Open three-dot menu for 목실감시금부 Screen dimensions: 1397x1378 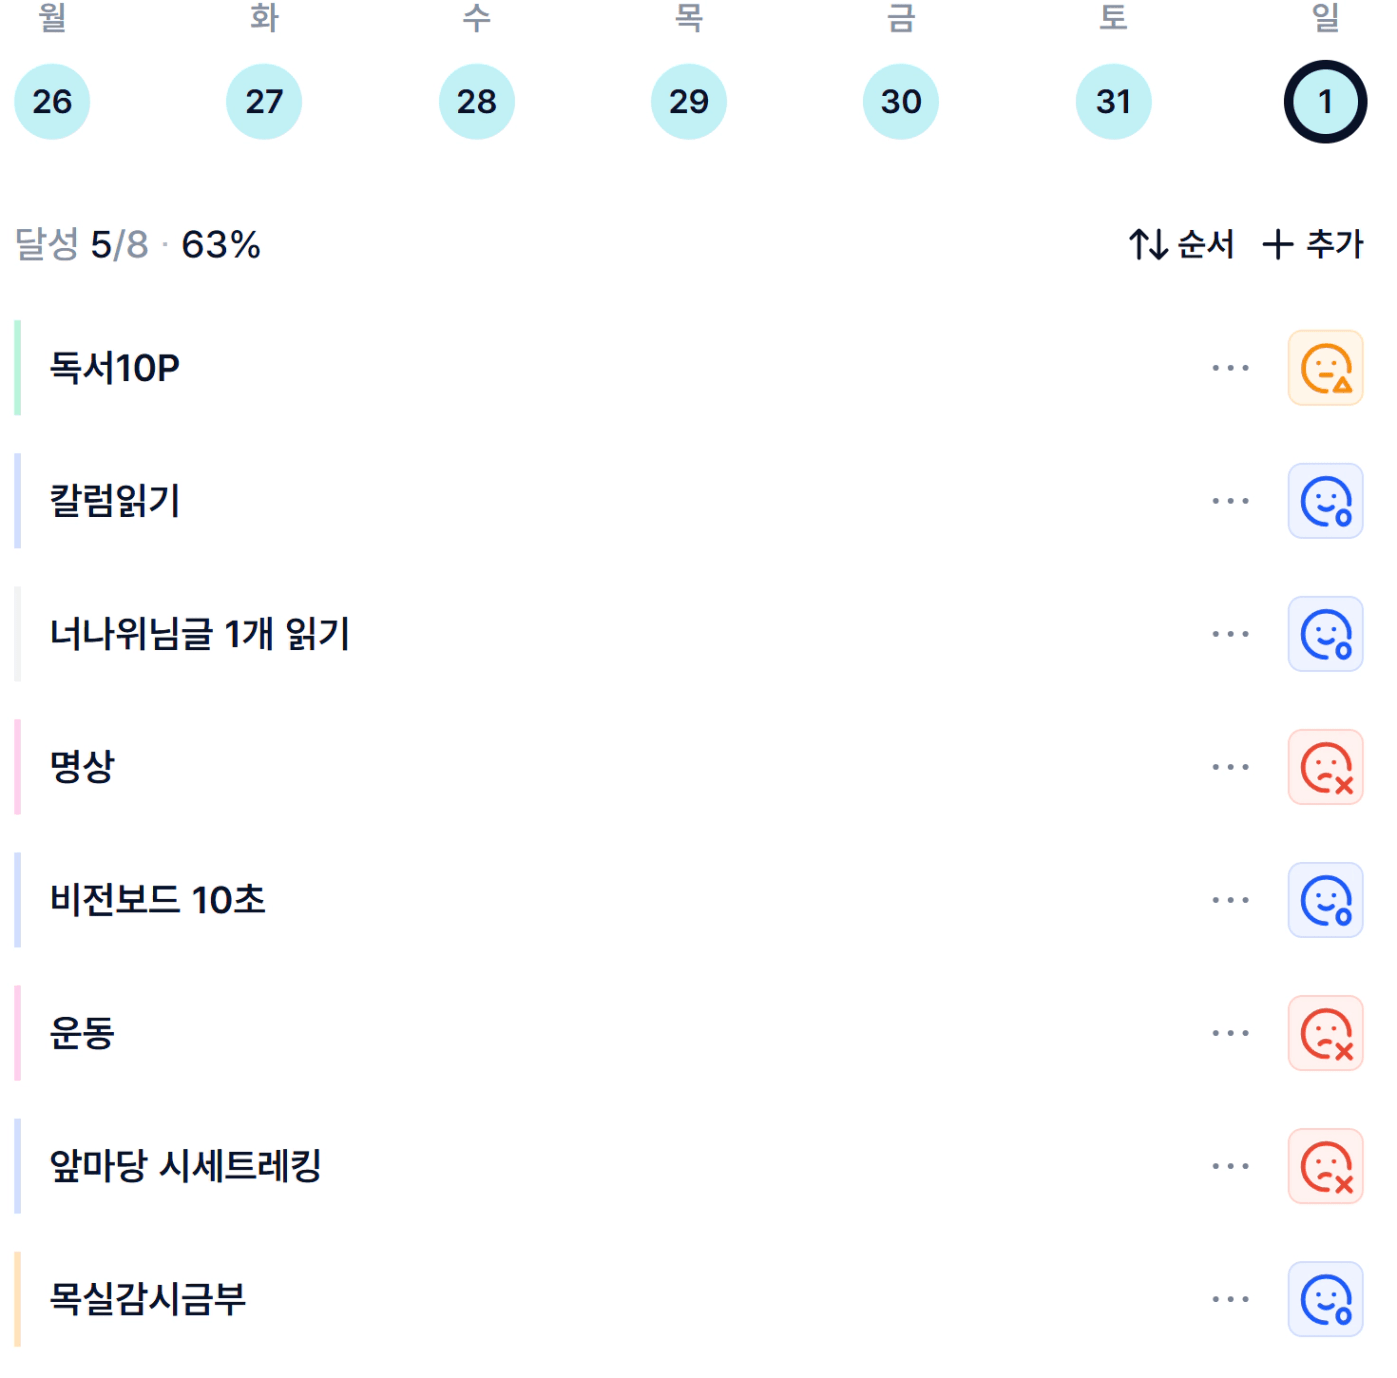tap(1230, 1299)
